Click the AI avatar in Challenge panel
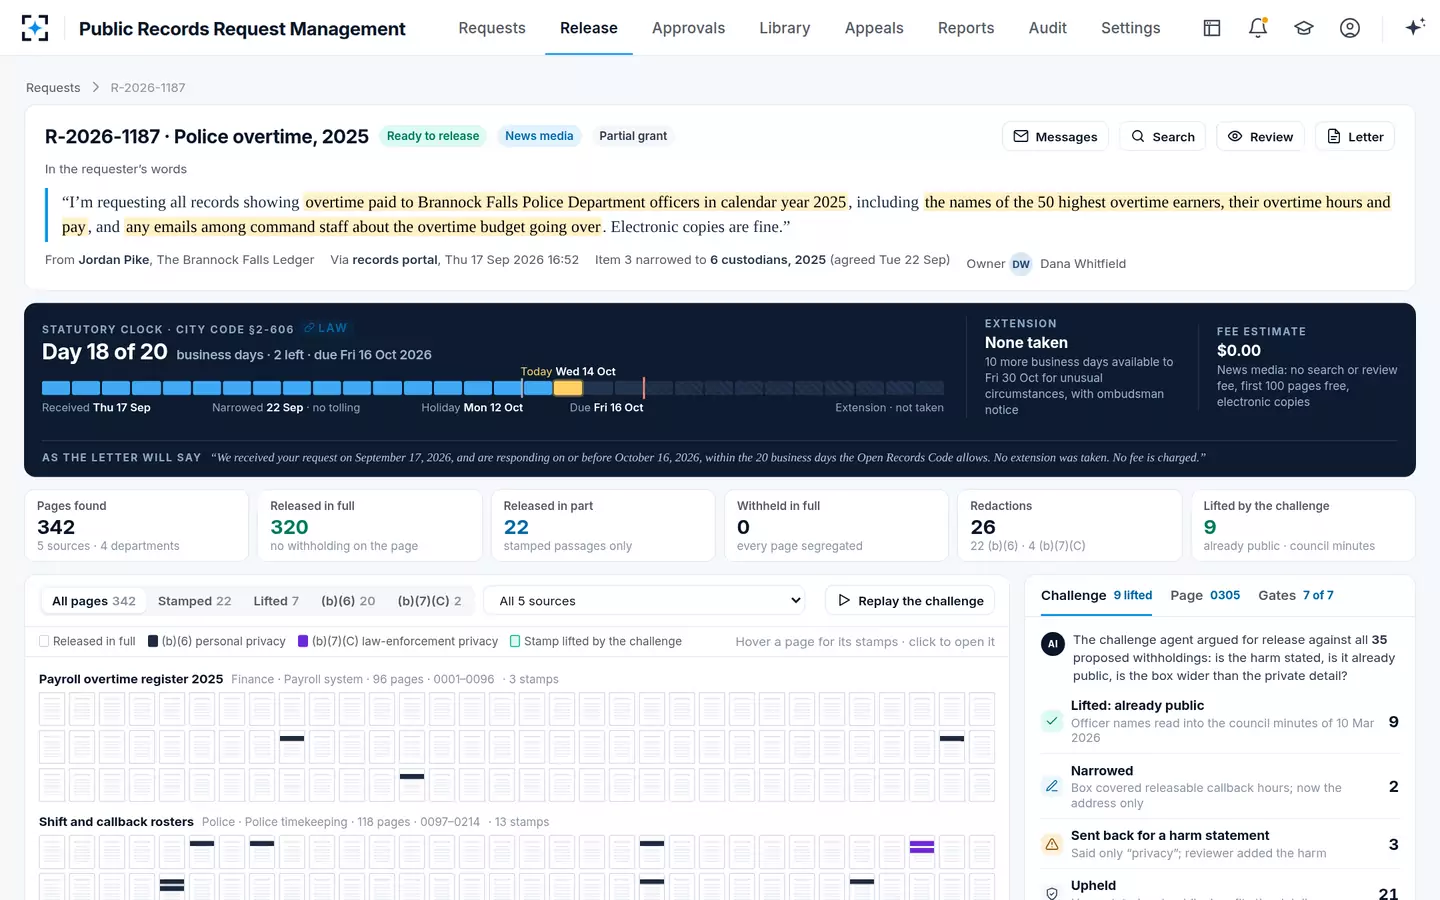 coord(1052,644)
